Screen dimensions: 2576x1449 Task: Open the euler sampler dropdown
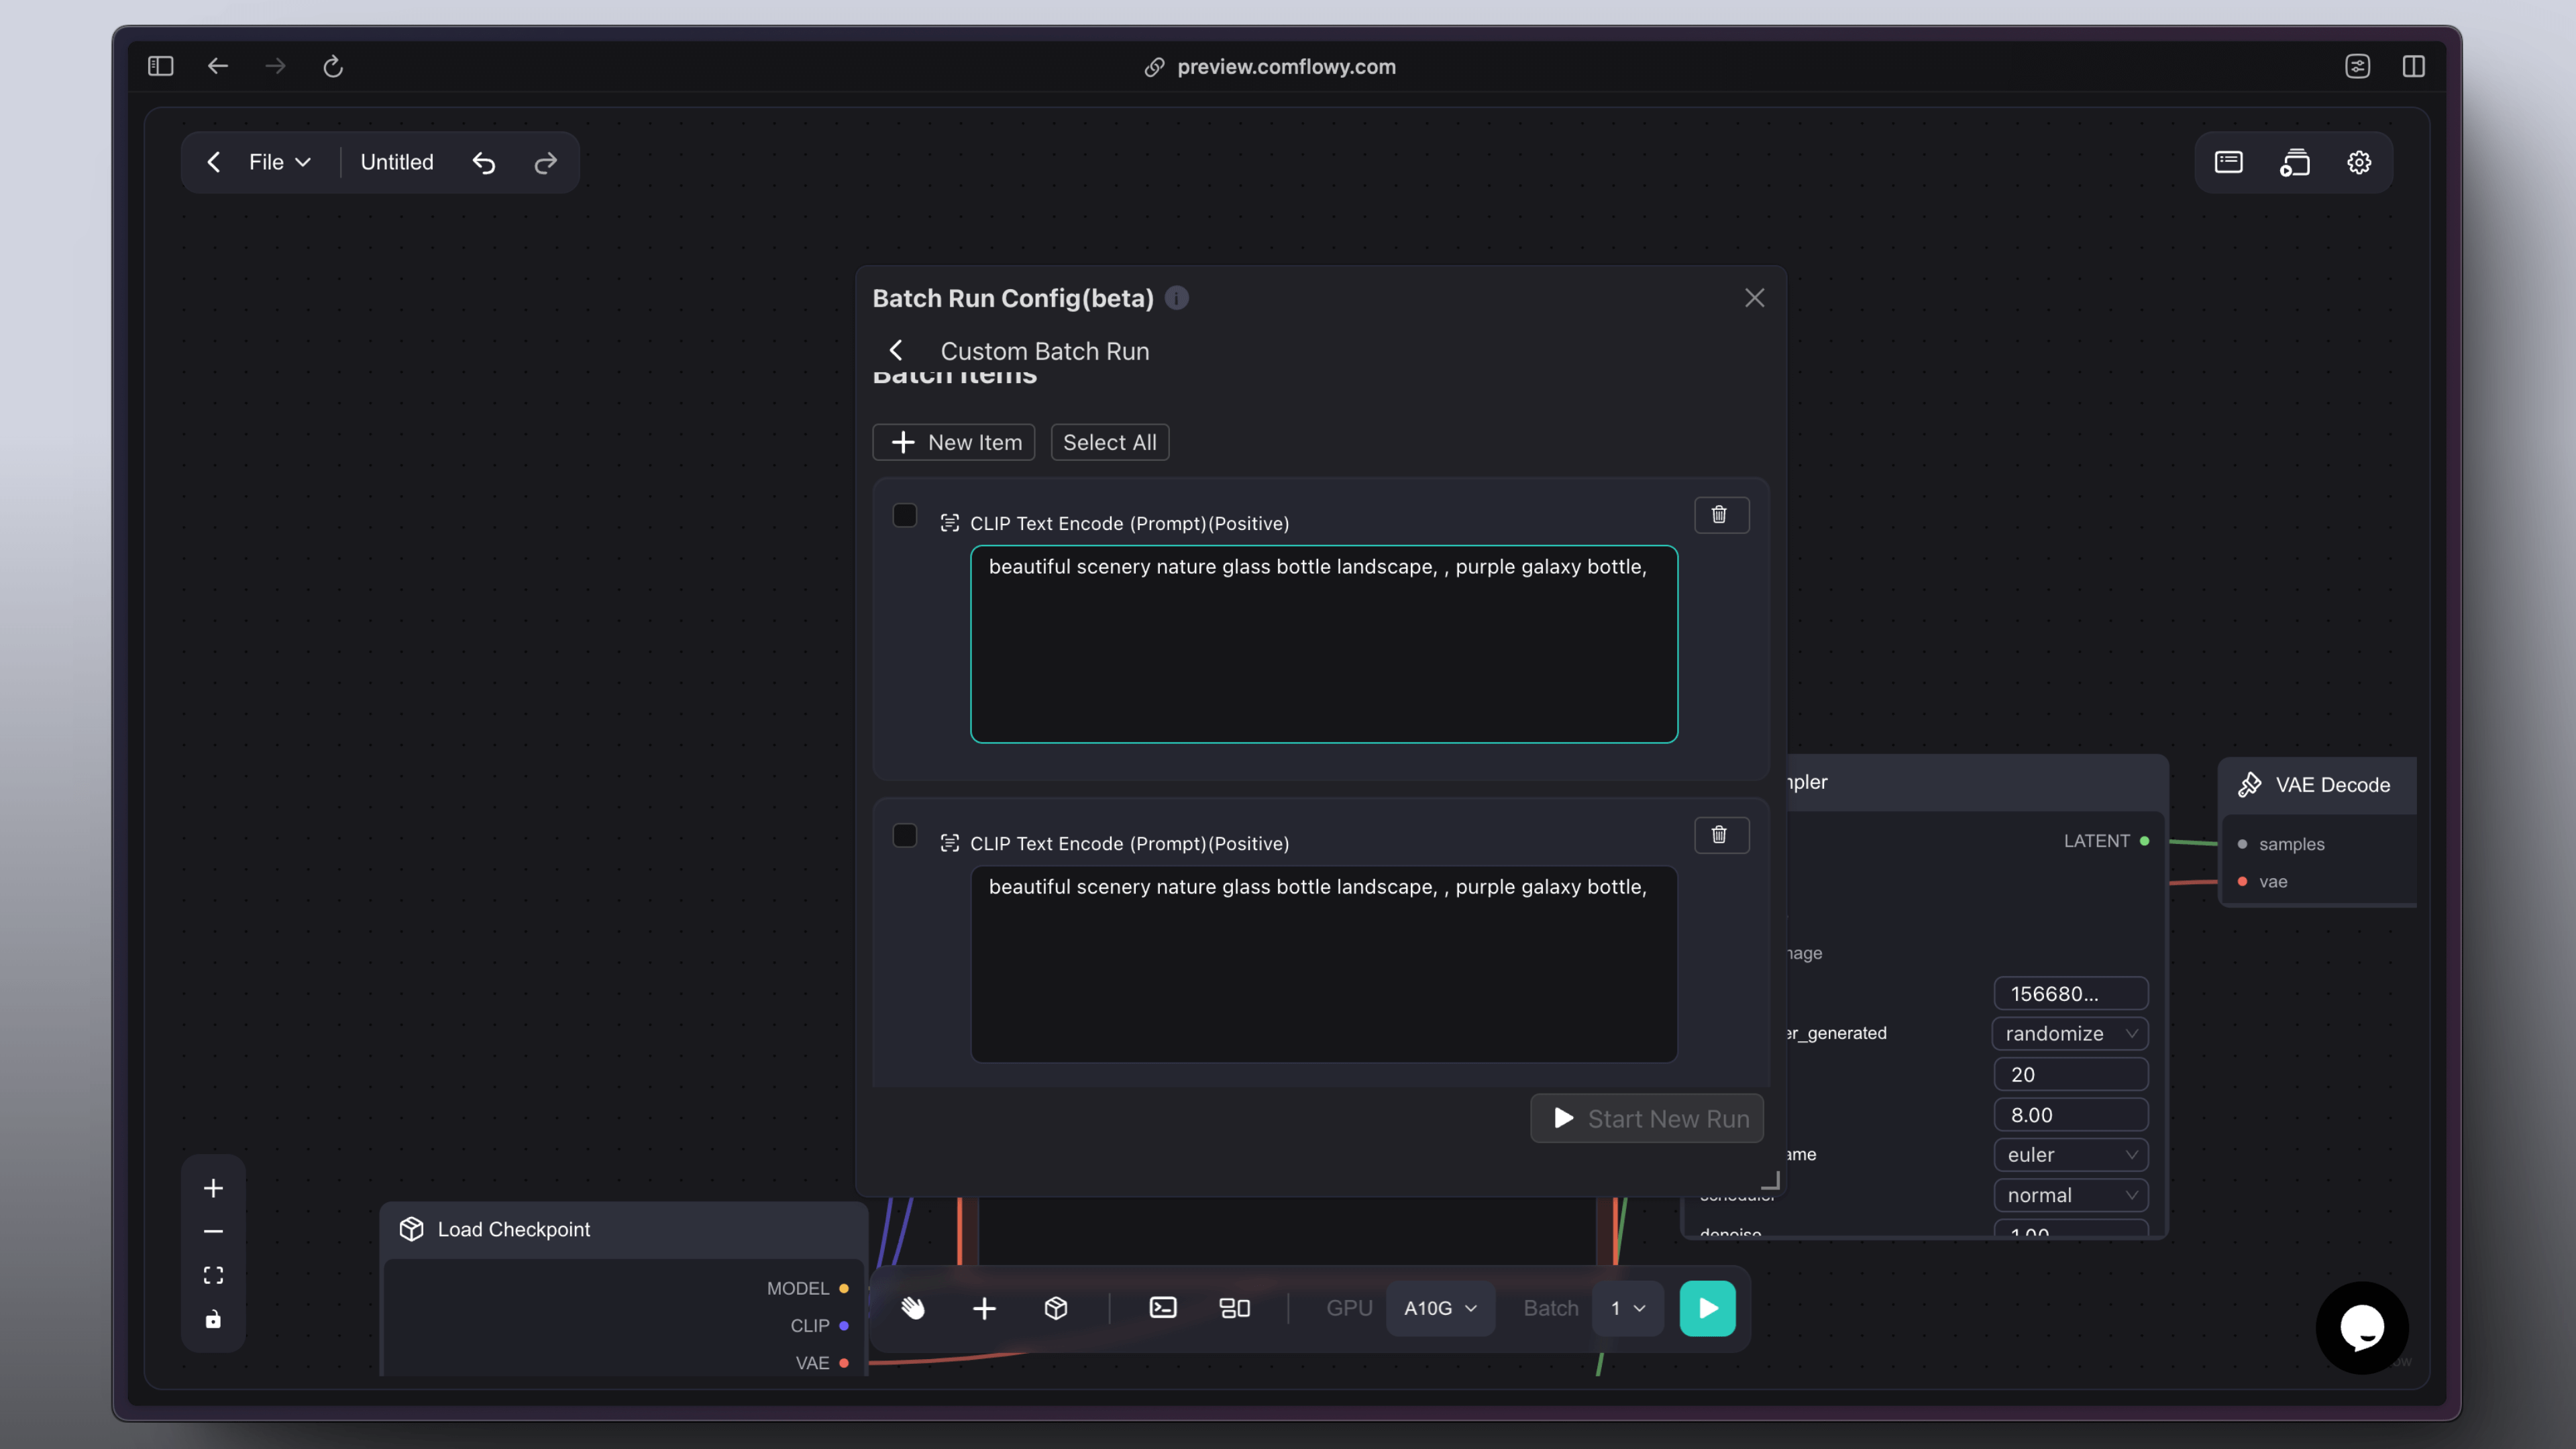(2071, 1154)
